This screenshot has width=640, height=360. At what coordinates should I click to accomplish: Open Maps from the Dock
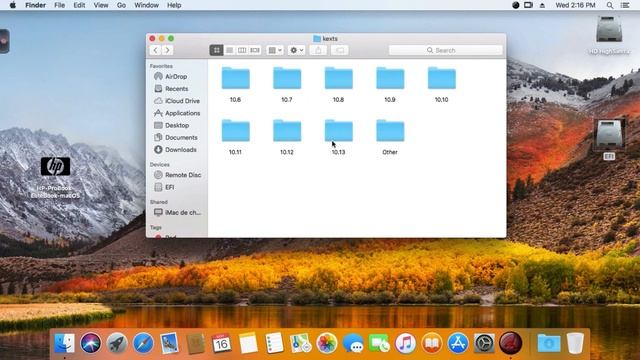300,343
